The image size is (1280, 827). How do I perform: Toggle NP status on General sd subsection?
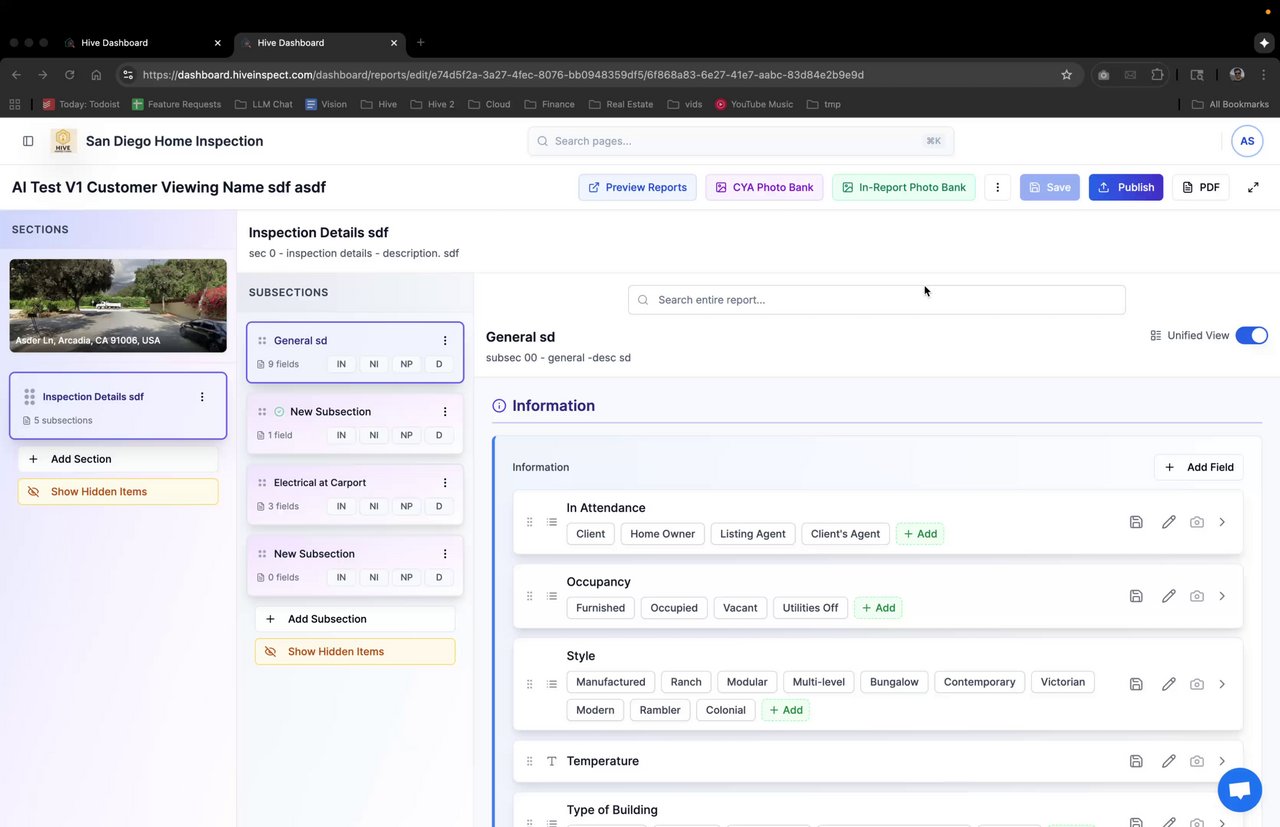pyautogui.click(x=406, y=364)
